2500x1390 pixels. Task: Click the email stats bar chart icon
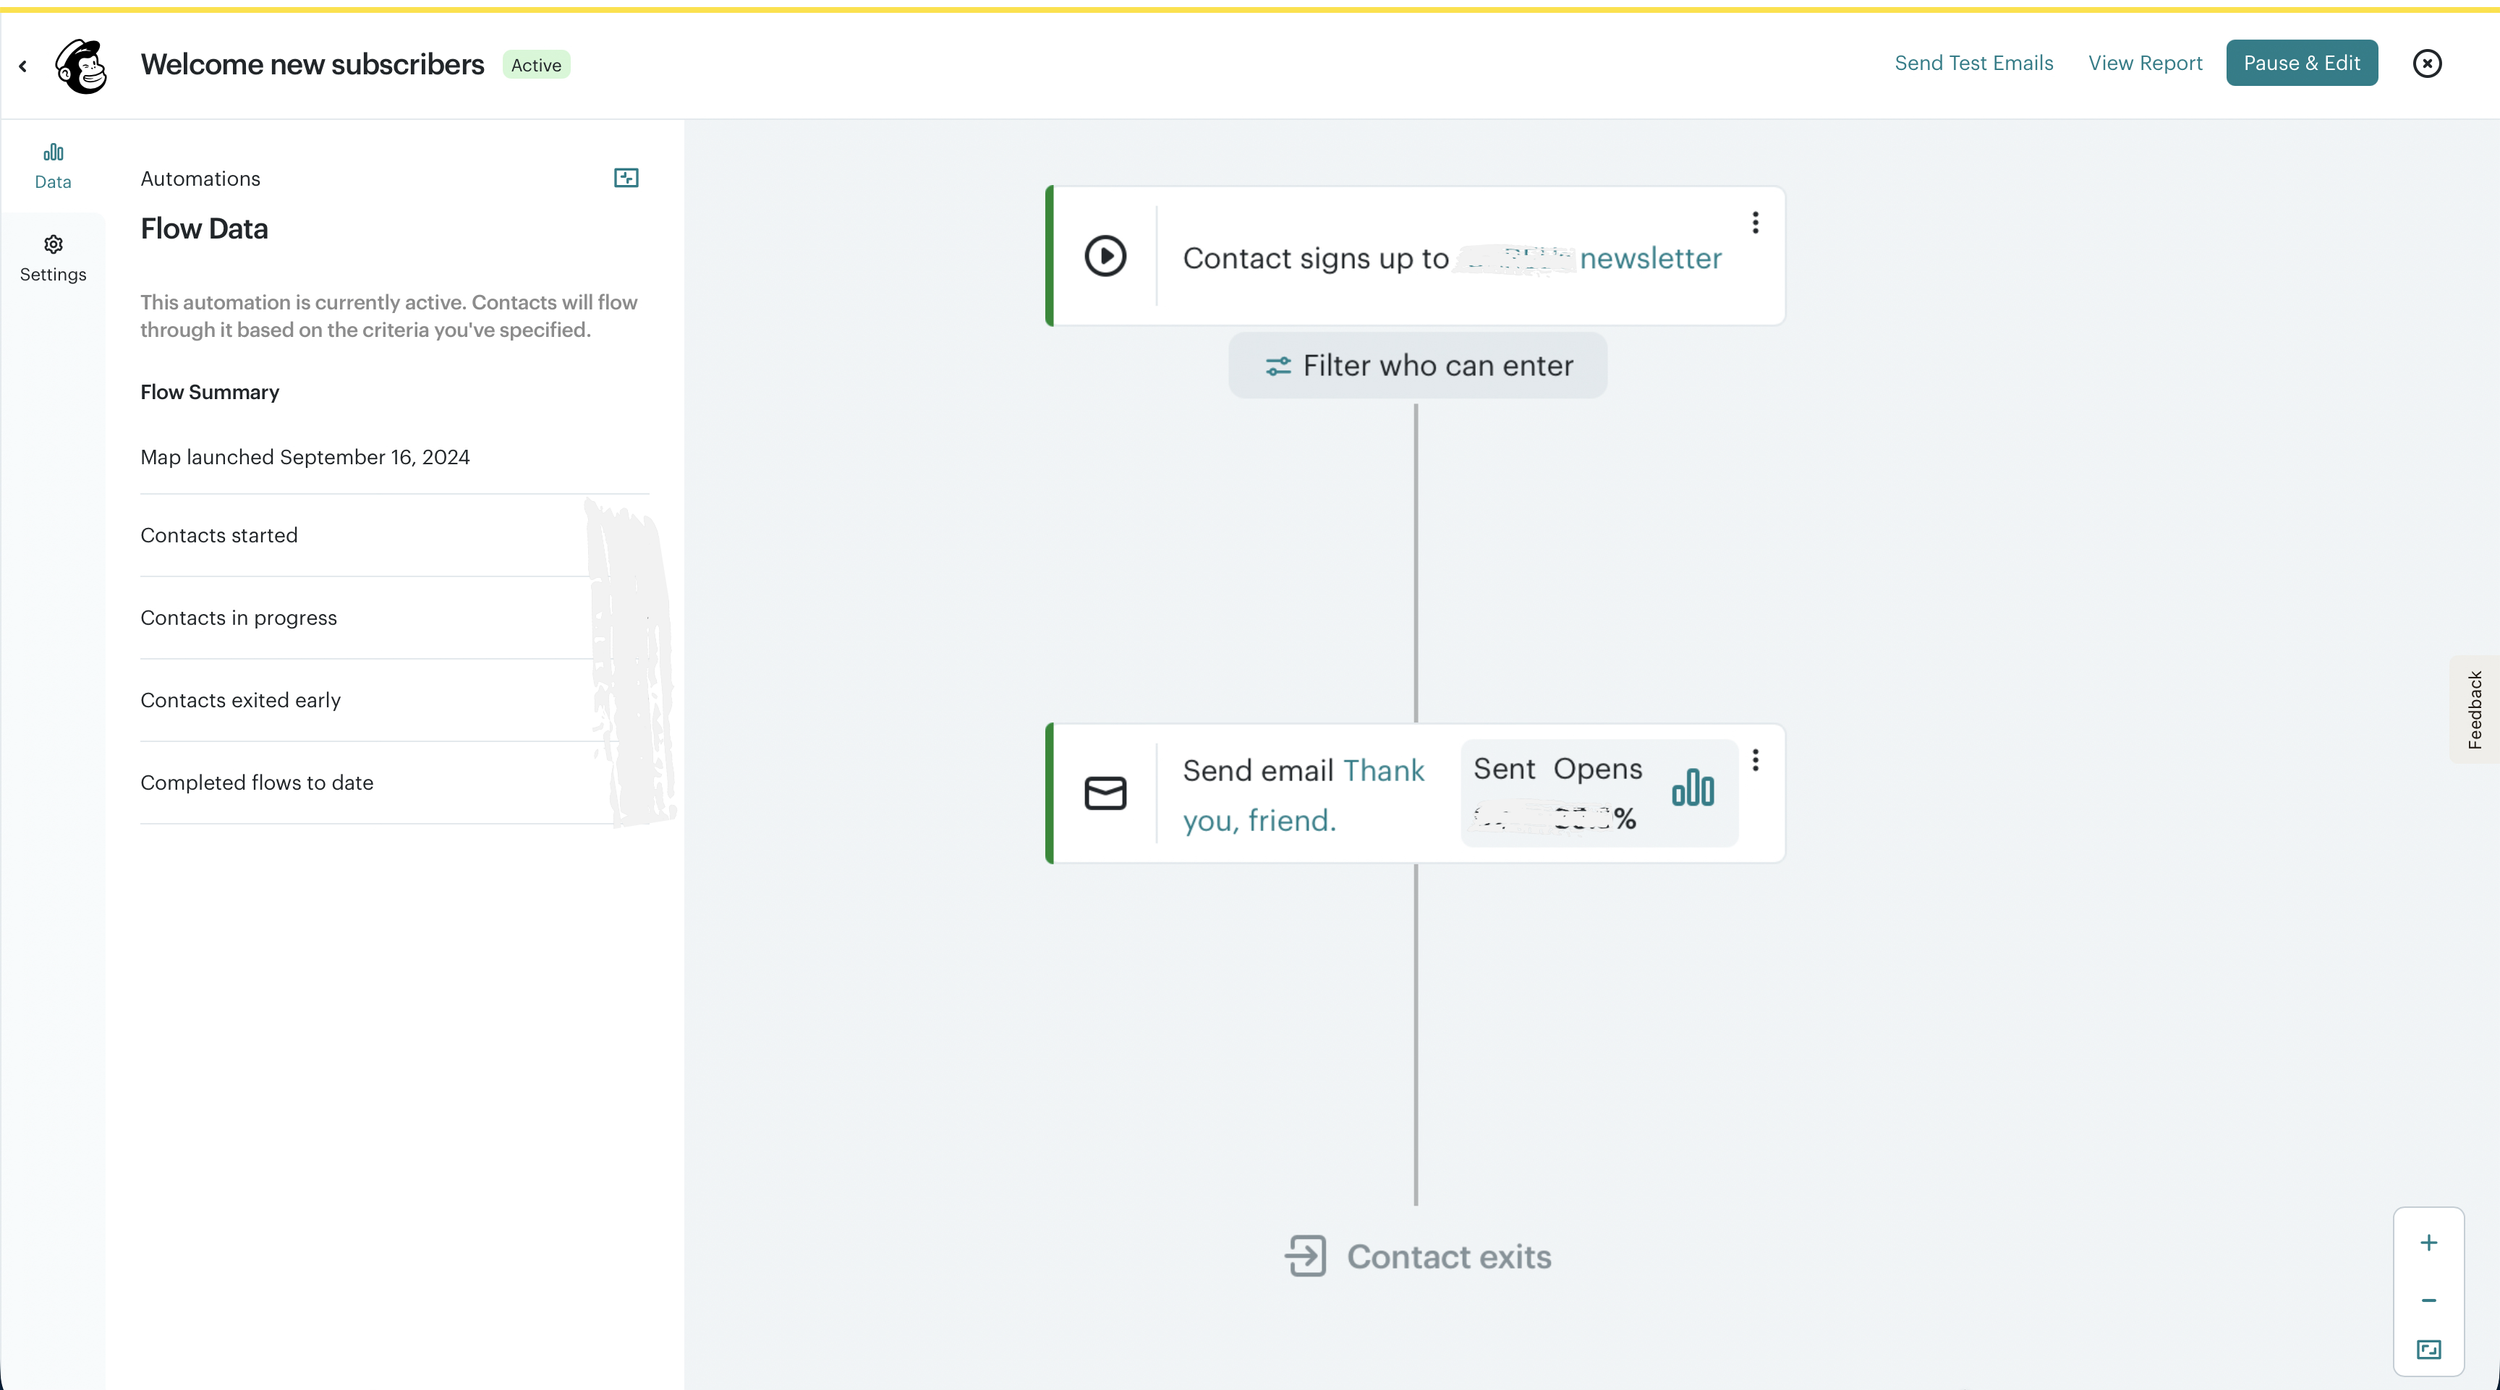[1692, 788]
